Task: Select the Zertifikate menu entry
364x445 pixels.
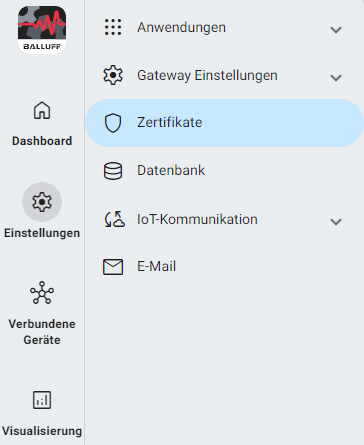Action: (224, 123)
